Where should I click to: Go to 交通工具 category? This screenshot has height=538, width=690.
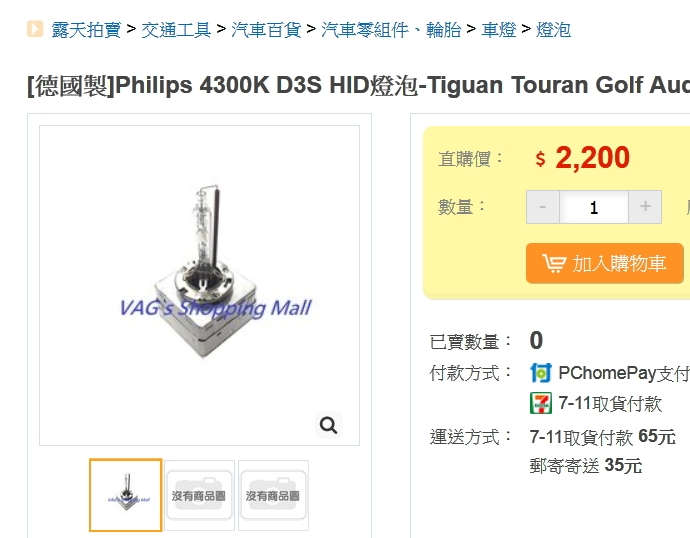pos(176,30)
